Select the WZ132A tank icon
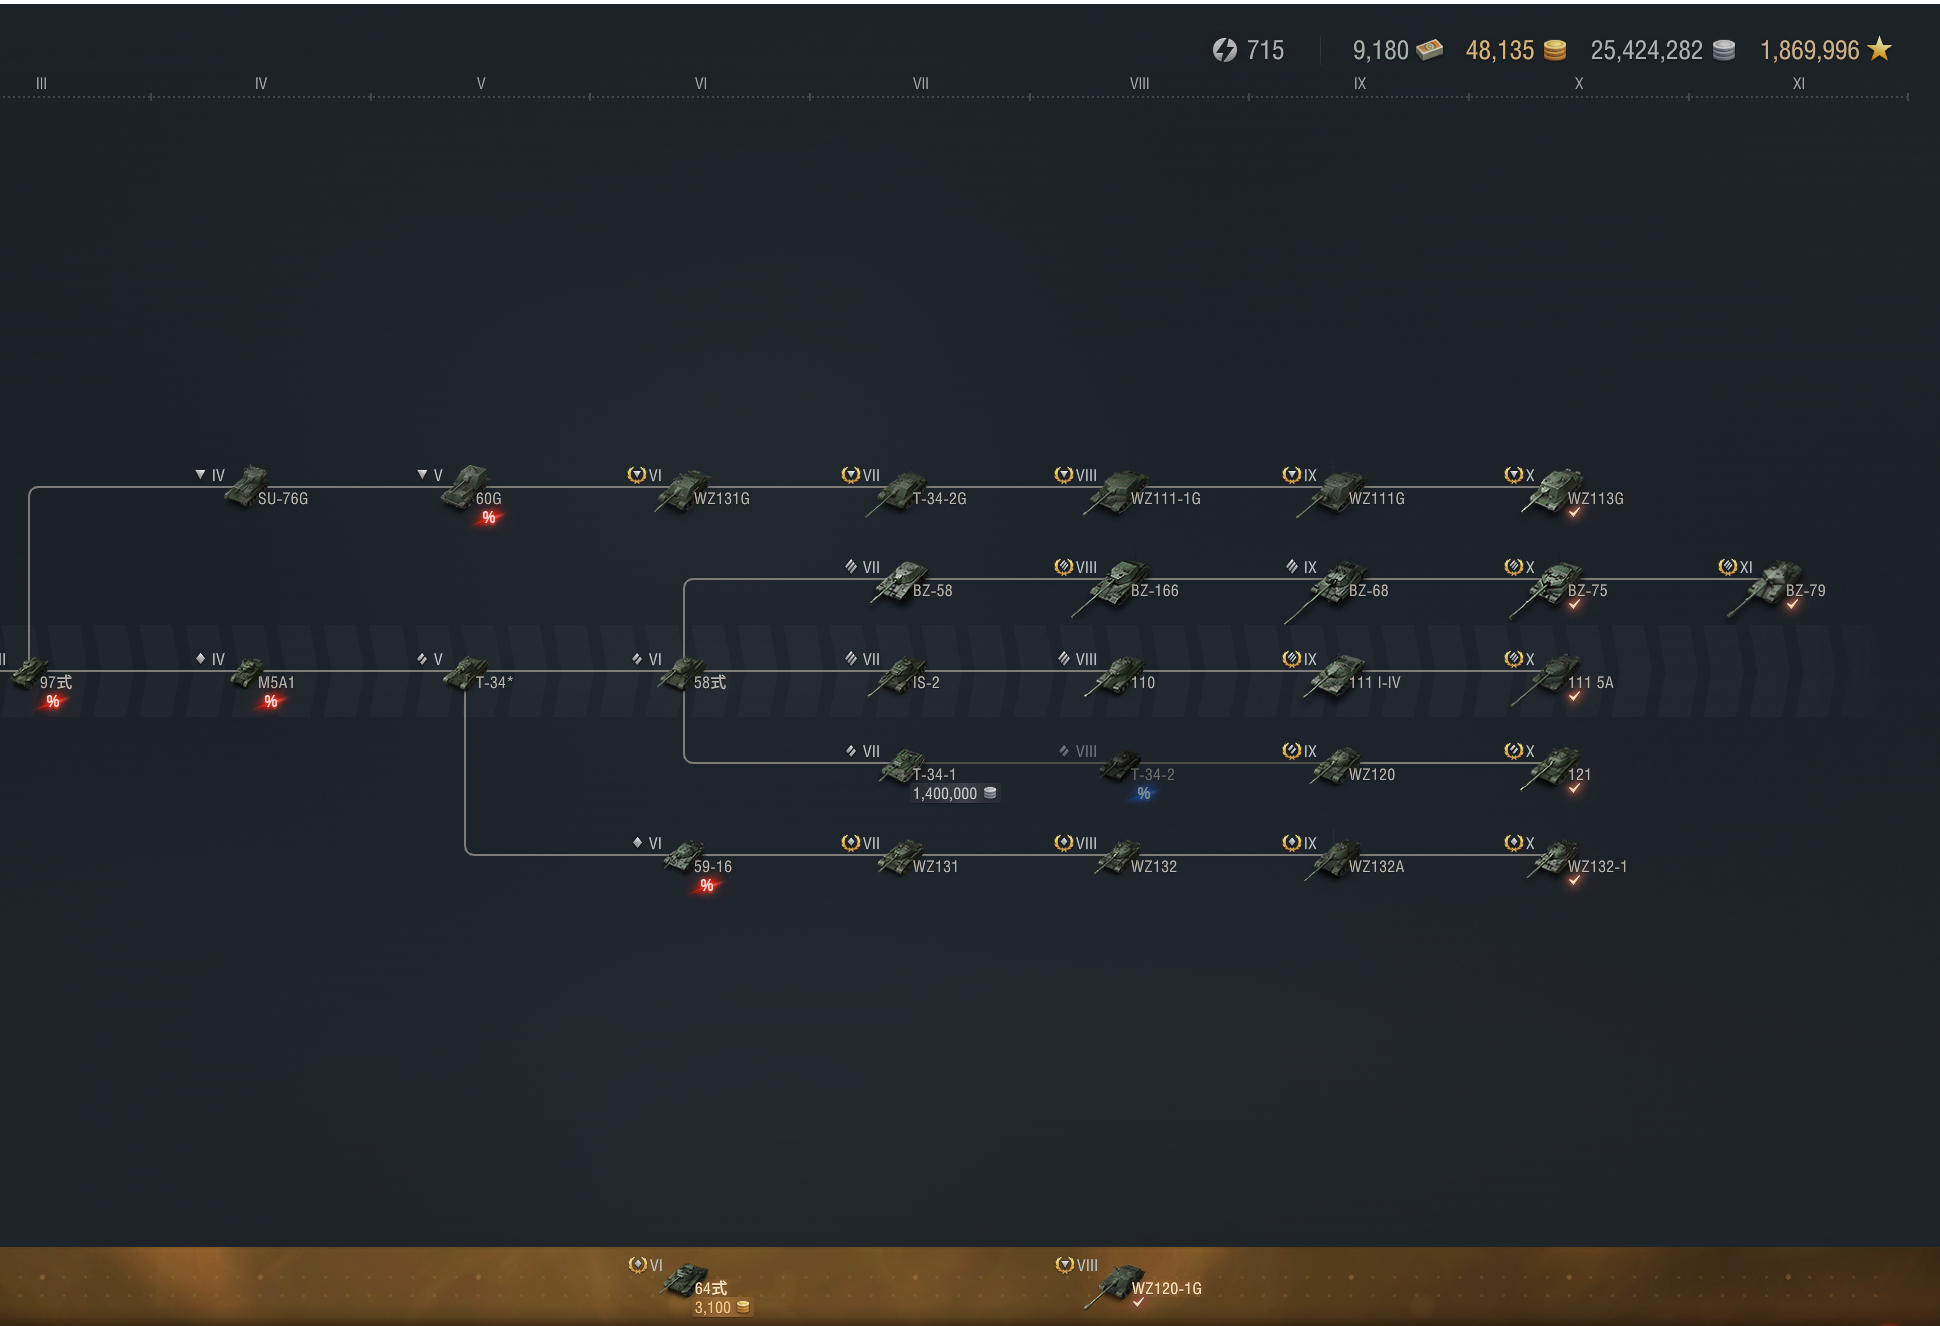Screen dimensions: 1940x1326 click(1335, 858)
